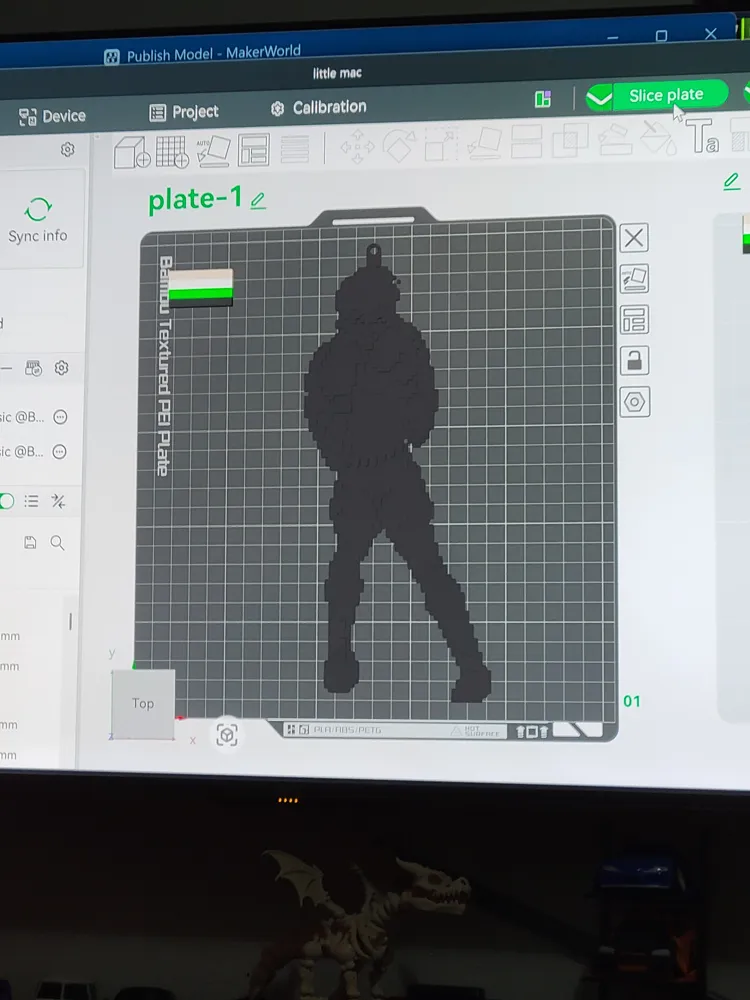Click the Sync info button

[38, 220]
